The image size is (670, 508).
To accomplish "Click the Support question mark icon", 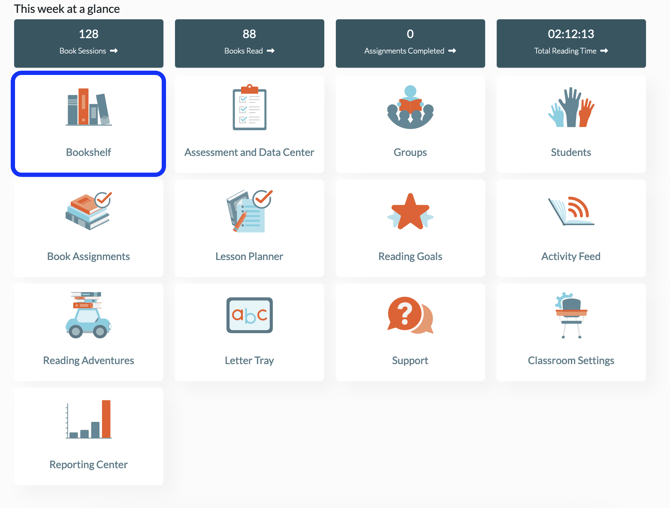I will coord(410,316).
